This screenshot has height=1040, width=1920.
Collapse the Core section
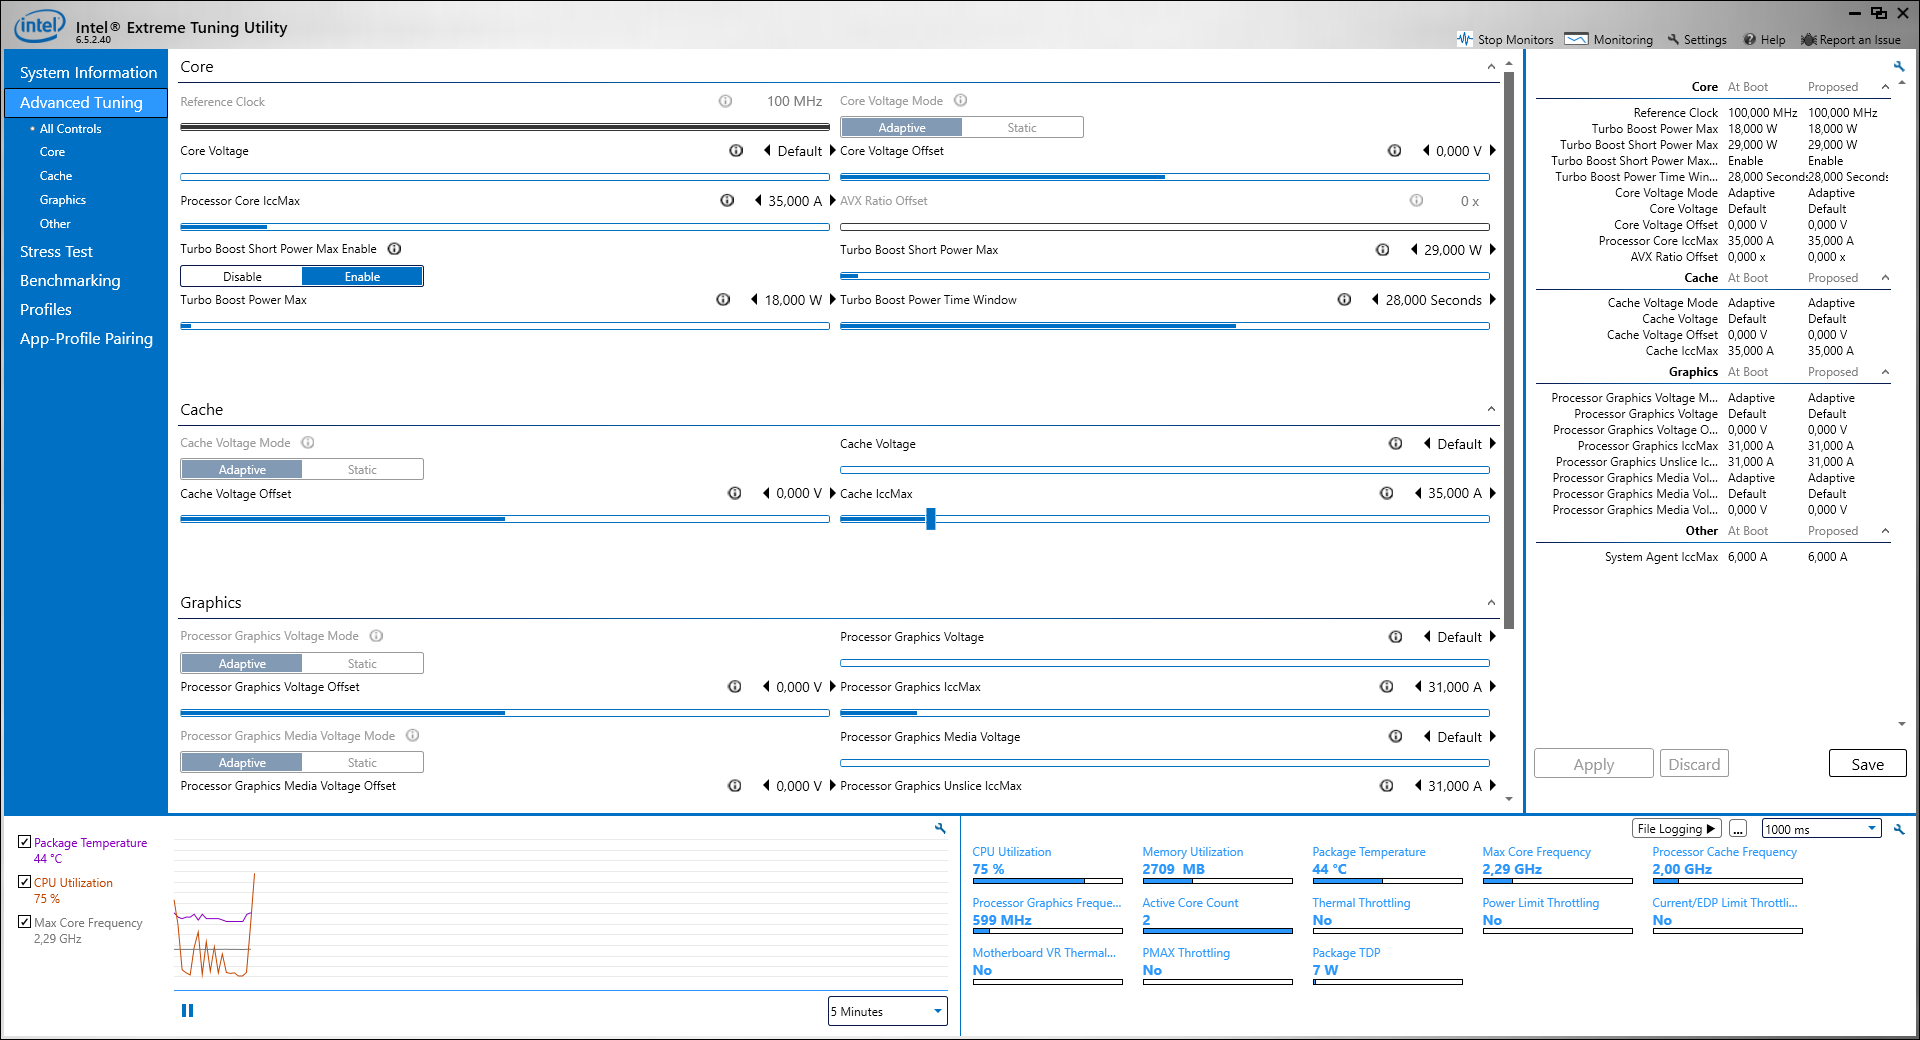click(x=1491, y=67)
